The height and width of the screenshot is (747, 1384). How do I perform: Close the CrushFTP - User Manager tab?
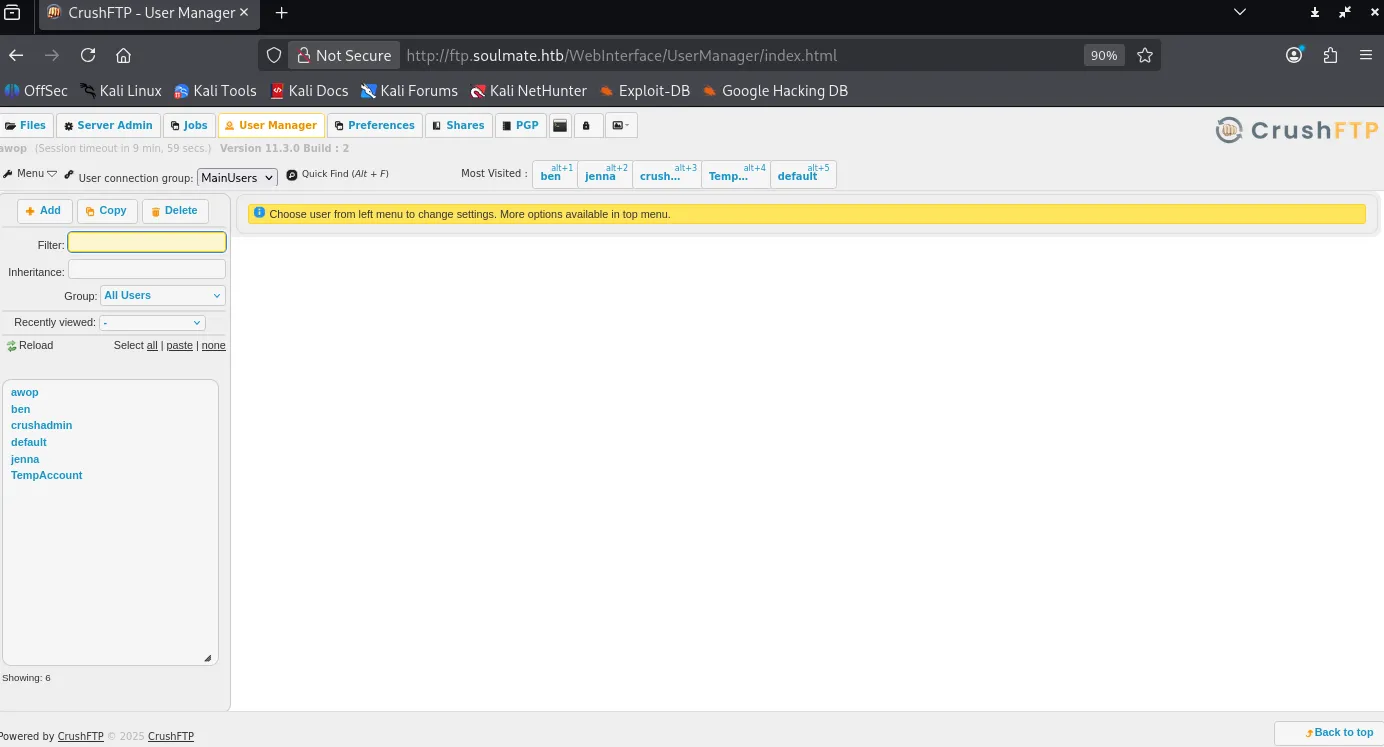click(244, 13)
